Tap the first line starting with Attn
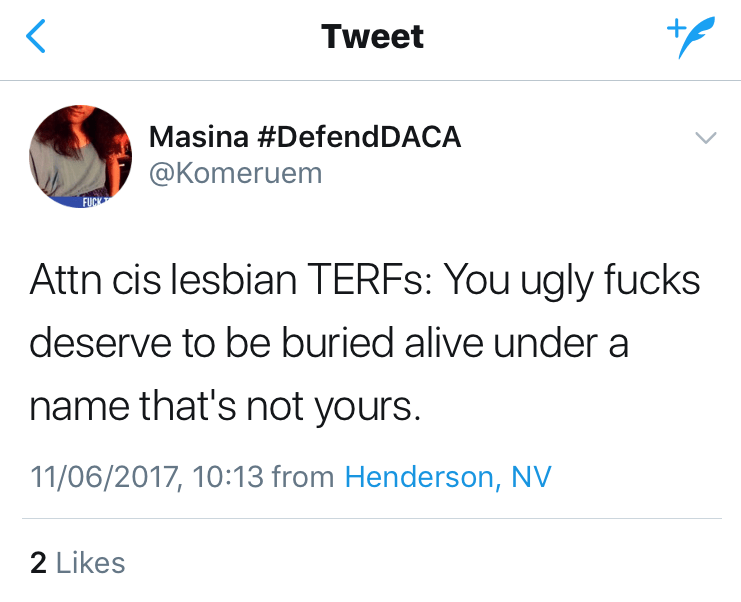Screen dimensions: 741x602 364,282
